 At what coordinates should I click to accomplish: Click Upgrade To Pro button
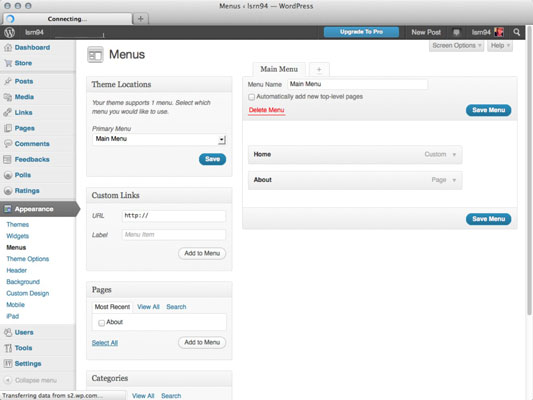[361, 32]
